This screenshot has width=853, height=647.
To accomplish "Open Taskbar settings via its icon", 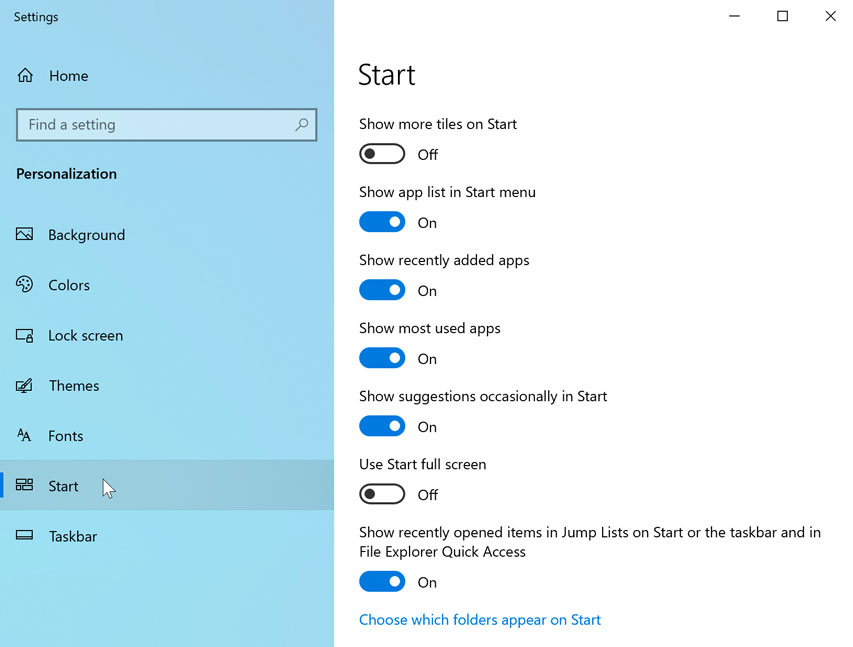I will click(24, 536).
